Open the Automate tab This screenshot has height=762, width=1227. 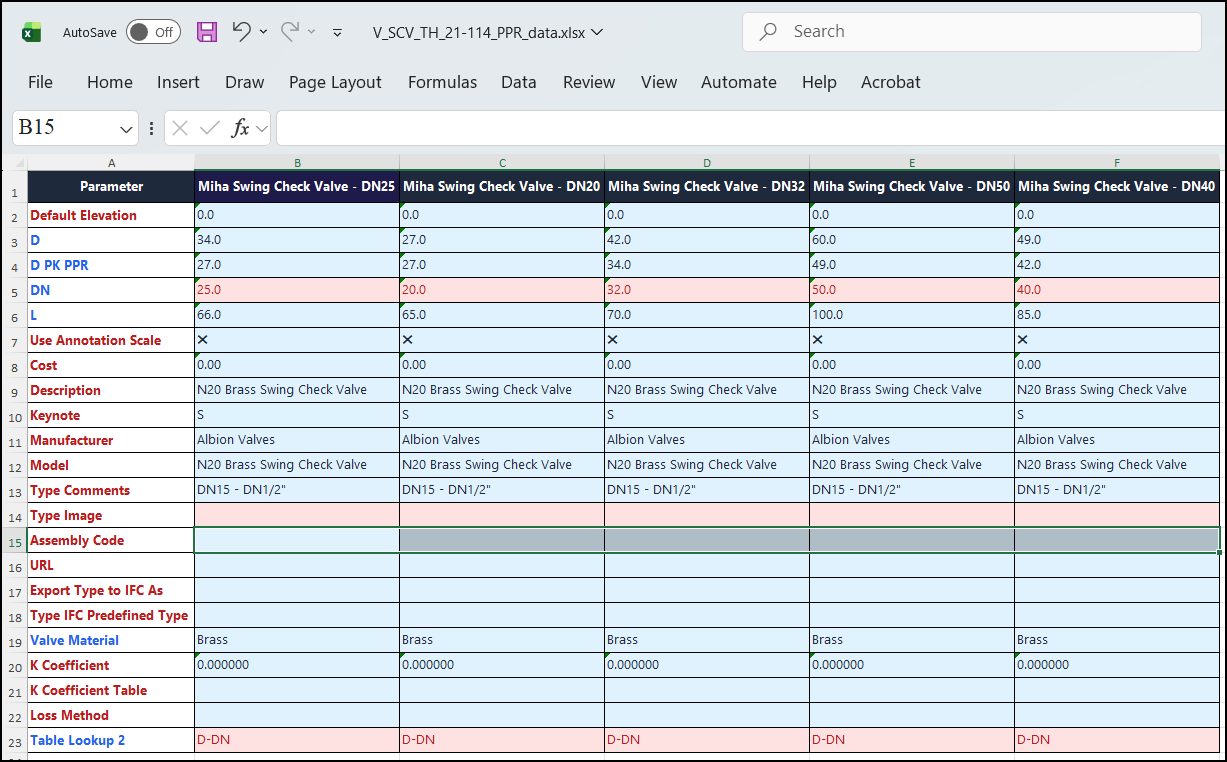pos(739,82)
